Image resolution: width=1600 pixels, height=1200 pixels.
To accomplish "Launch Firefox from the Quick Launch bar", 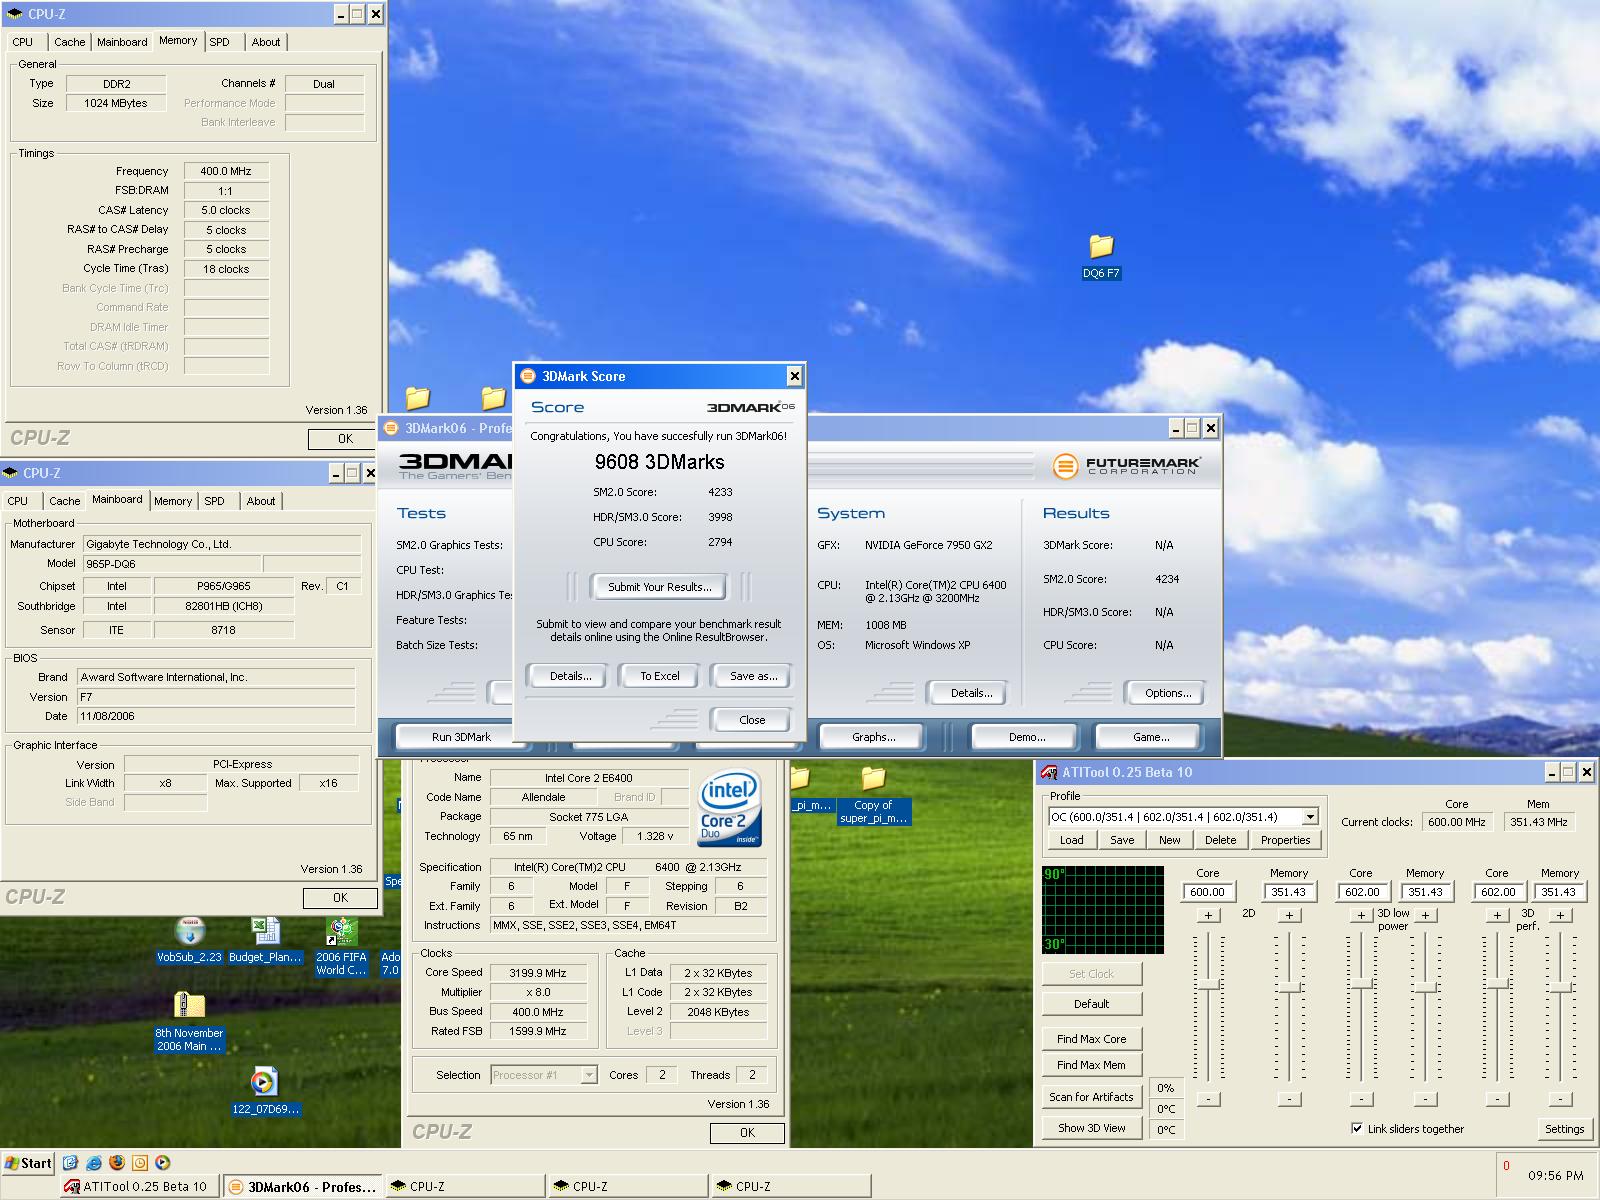I will point(117,1163).
